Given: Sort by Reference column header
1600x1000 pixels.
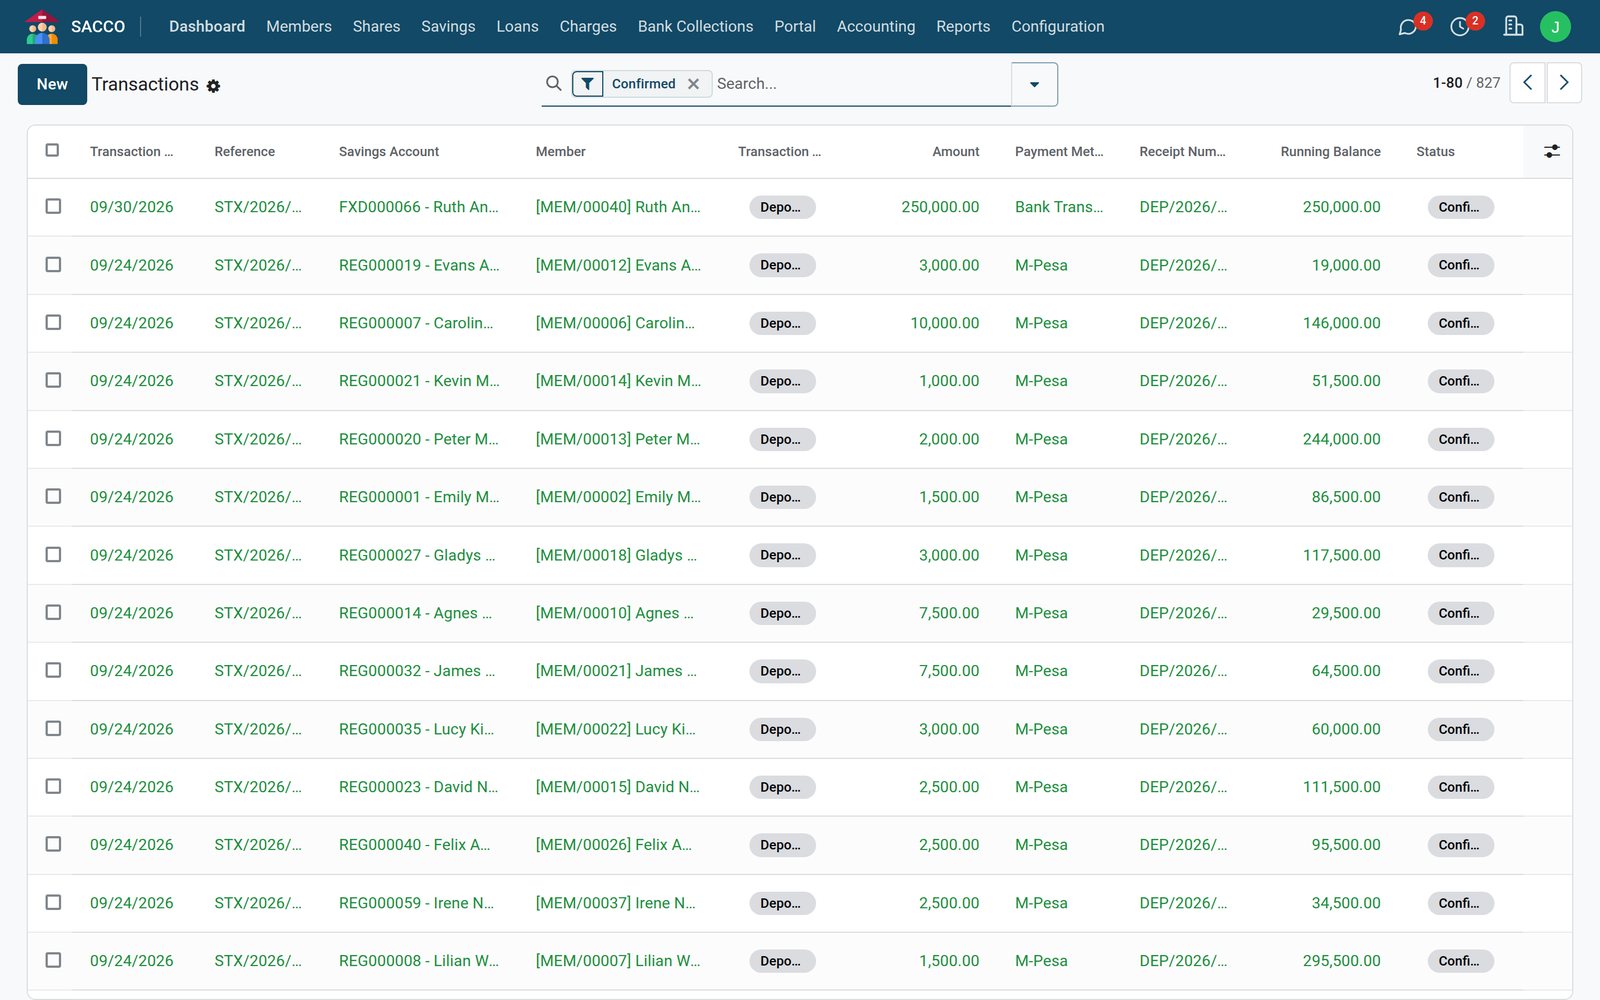Looking at the screenshot, I should [x=244, y=152].
